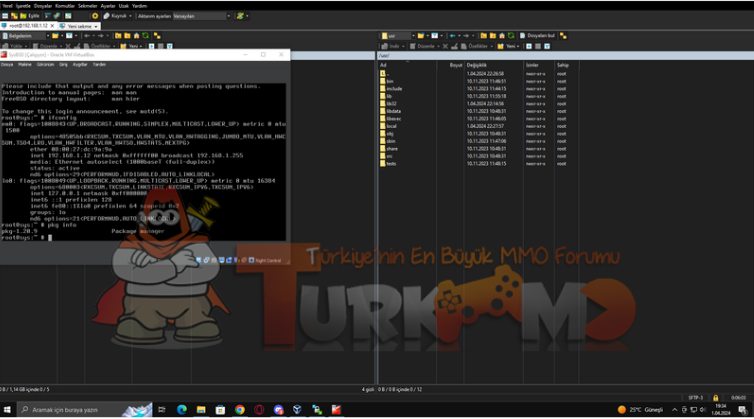Click the local panel home directory icon
The width and height of the screenshot is (754, 419).
click(x=137, y=36)
